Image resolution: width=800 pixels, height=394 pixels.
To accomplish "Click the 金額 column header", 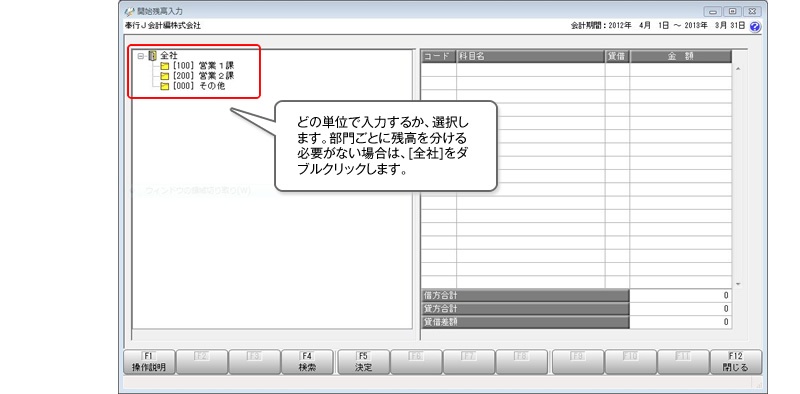I will pos(681,57).
